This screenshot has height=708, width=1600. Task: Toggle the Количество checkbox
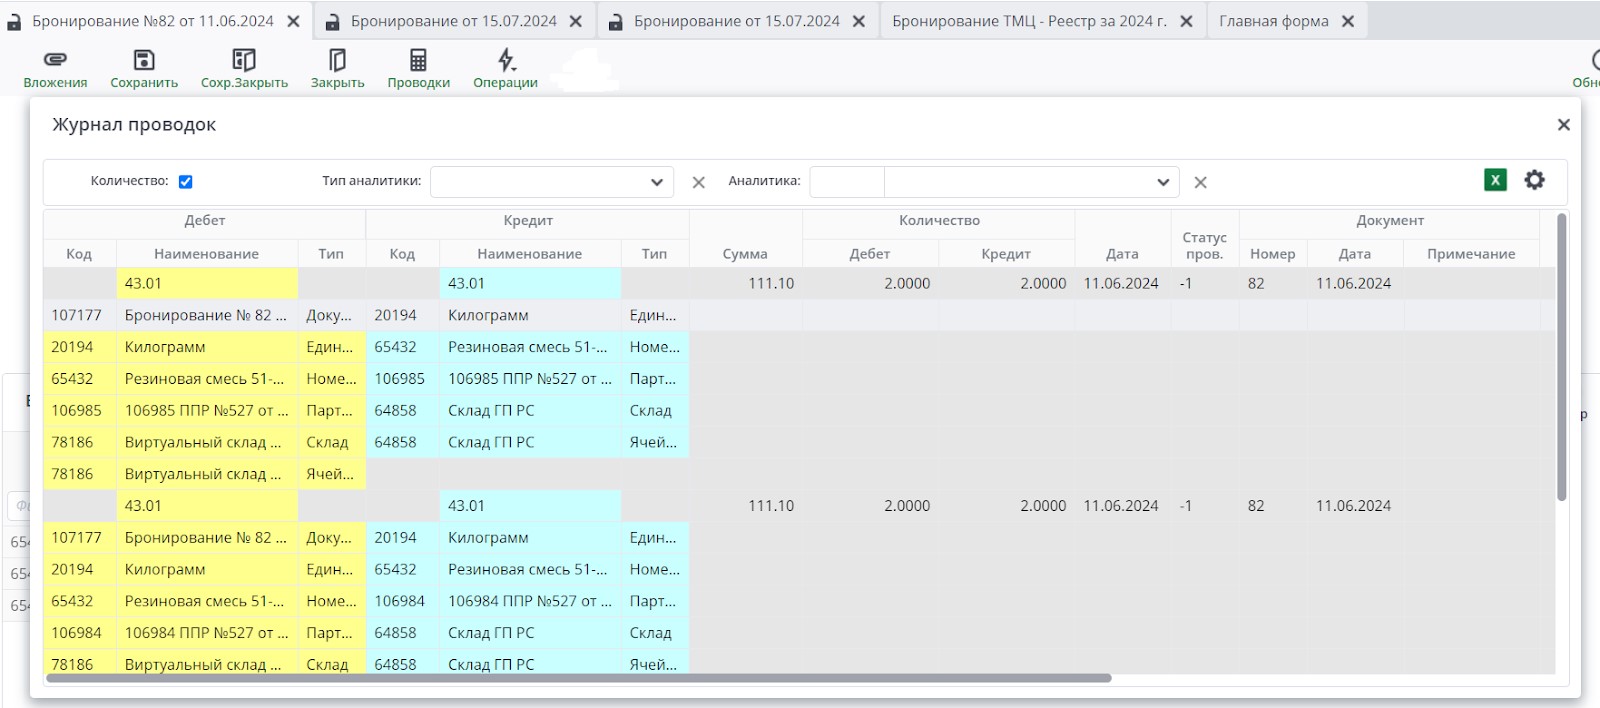[186, 182]
